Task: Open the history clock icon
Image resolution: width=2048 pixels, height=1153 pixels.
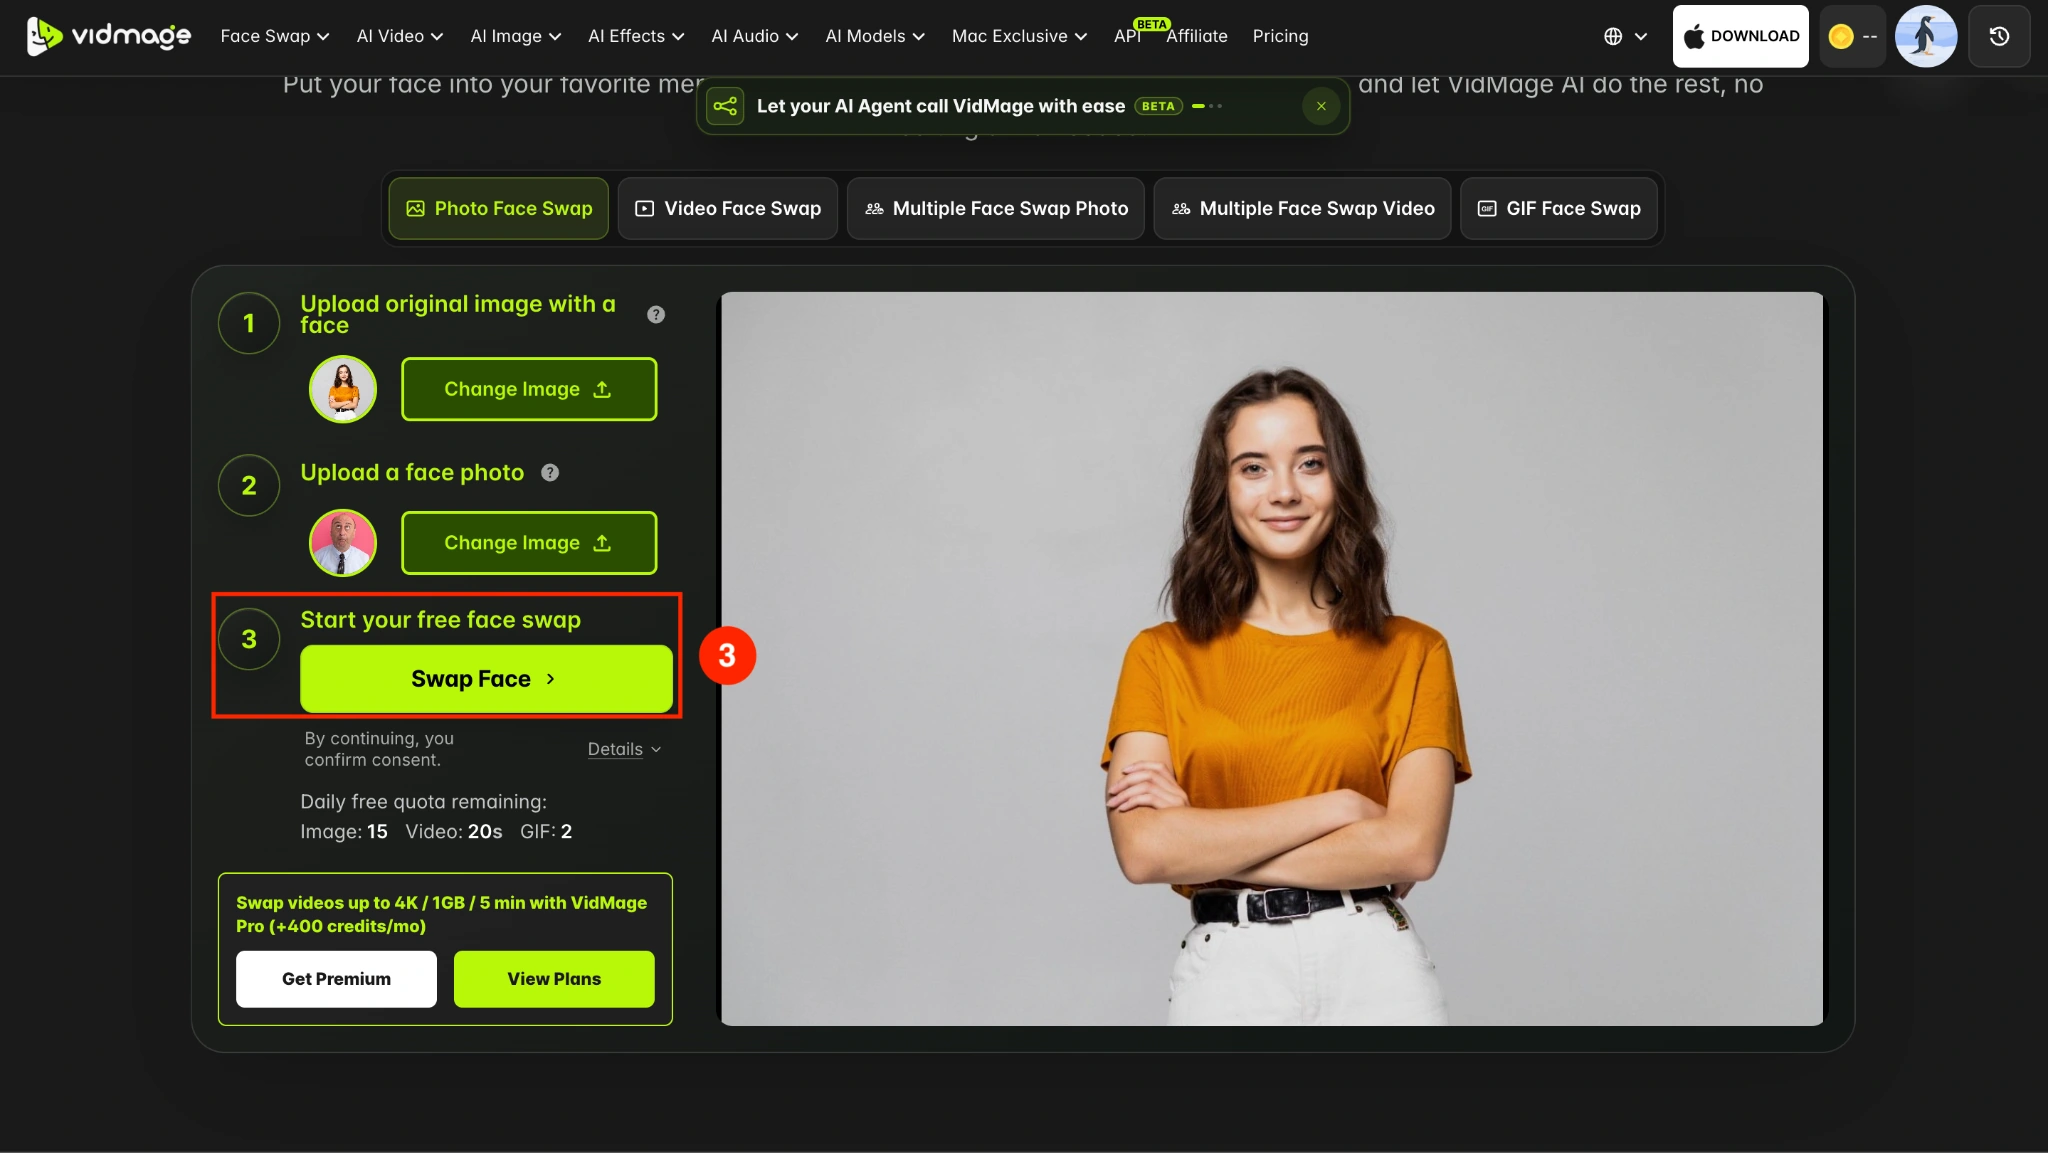Action: (x=1999, y=36)
